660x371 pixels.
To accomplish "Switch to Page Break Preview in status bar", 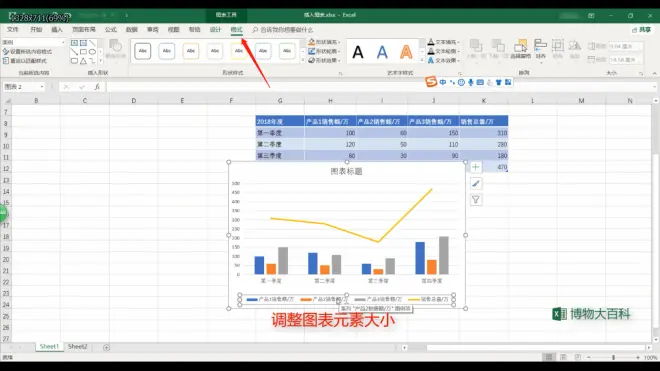I will pos(578,357).
